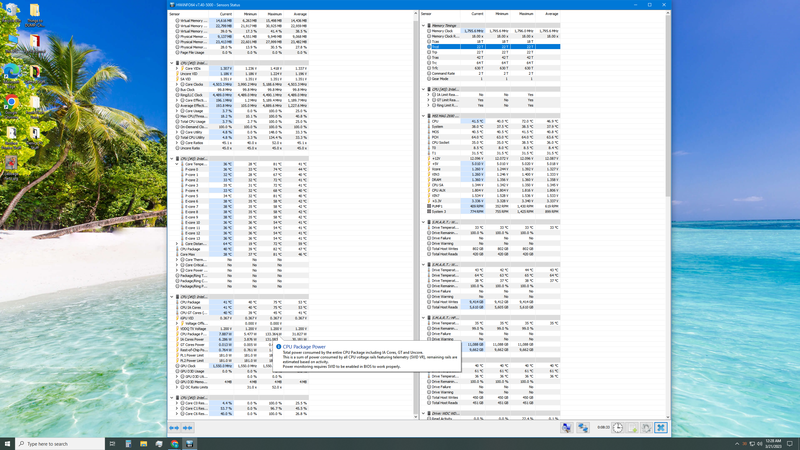
Task: Open sensor settings via the gear-hand icon
Action: click(646, 428)
